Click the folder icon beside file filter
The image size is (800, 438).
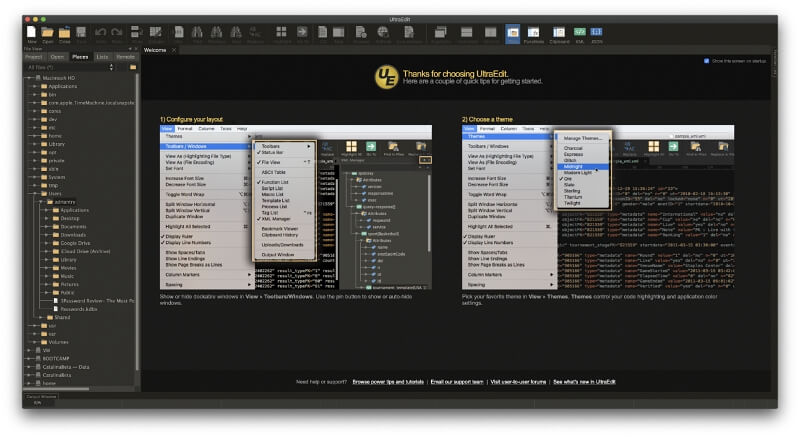coord(133,67)
